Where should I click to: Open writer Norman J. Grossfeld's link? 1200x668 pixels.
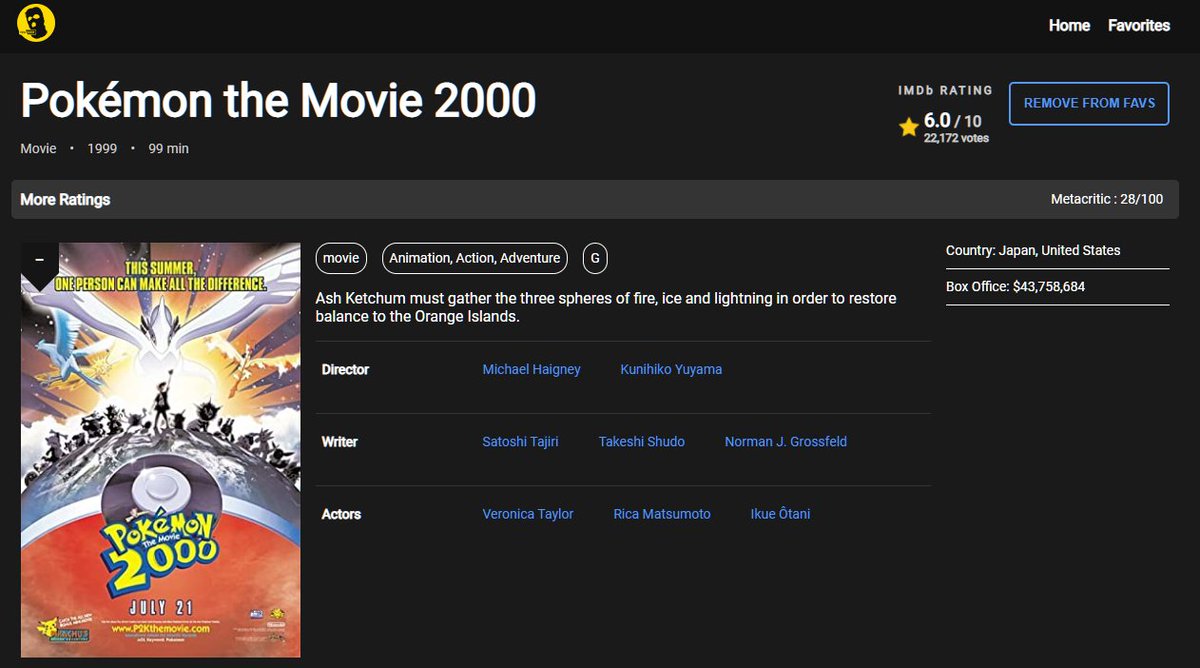pos(786,441)
